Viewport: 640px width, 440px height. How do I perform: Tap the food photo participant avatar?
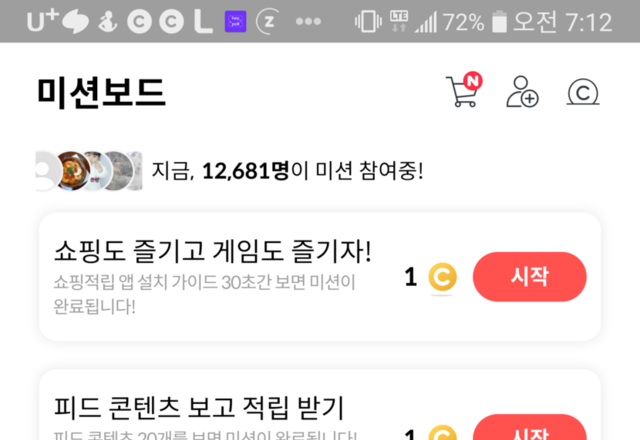tap(73, 171)
